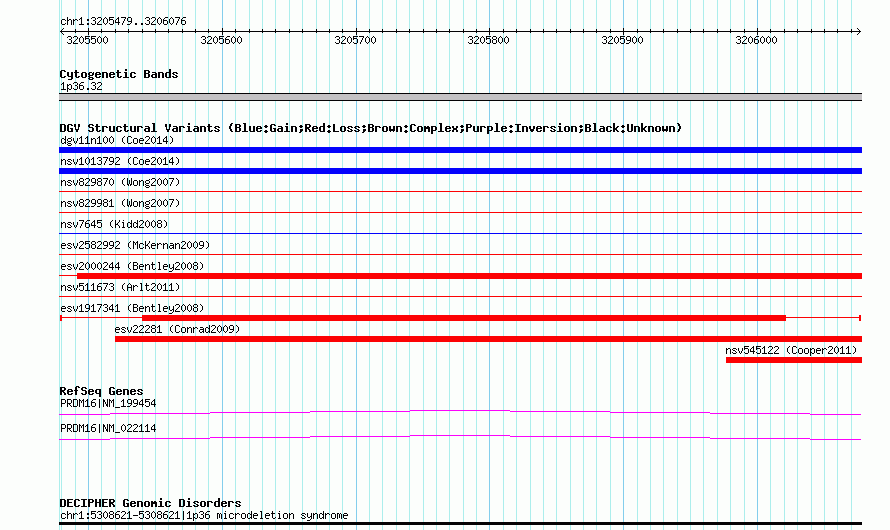
Task: Click the nsv829870 (Wong2007) text label
Action: pos(120,182)
